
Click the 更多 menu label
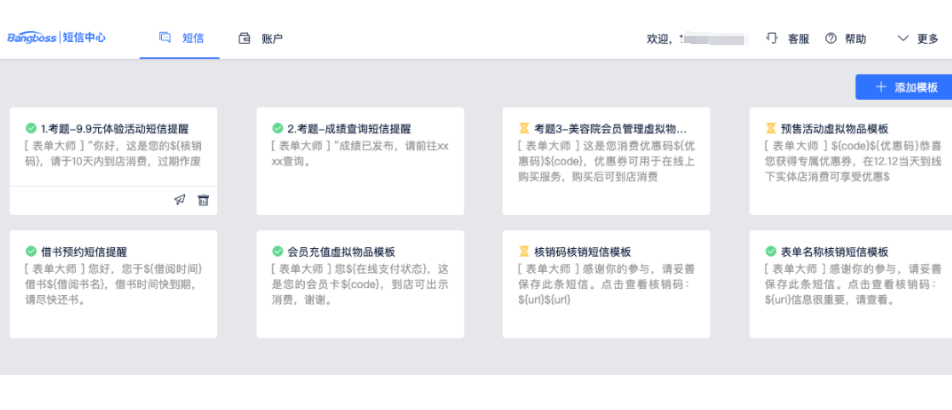pos(928,39)
